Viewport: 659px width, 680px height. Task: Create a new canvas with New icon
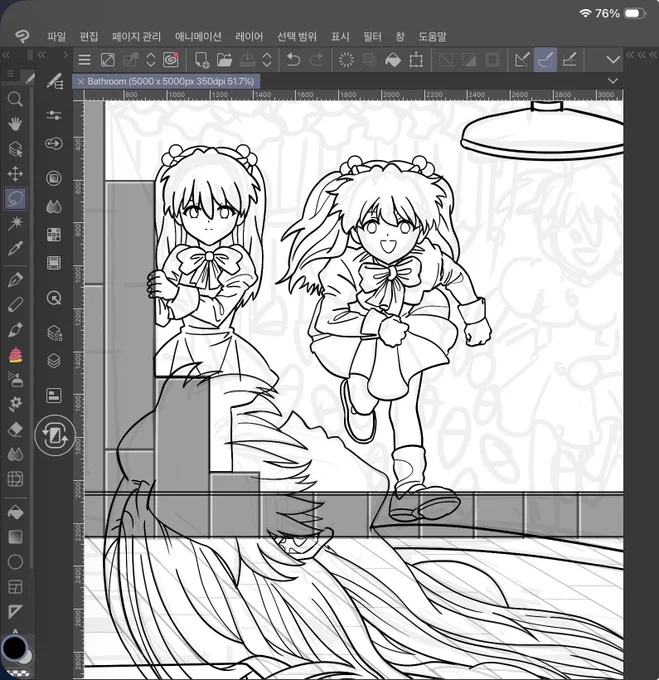pyautogui.click(x=202, y=60)
